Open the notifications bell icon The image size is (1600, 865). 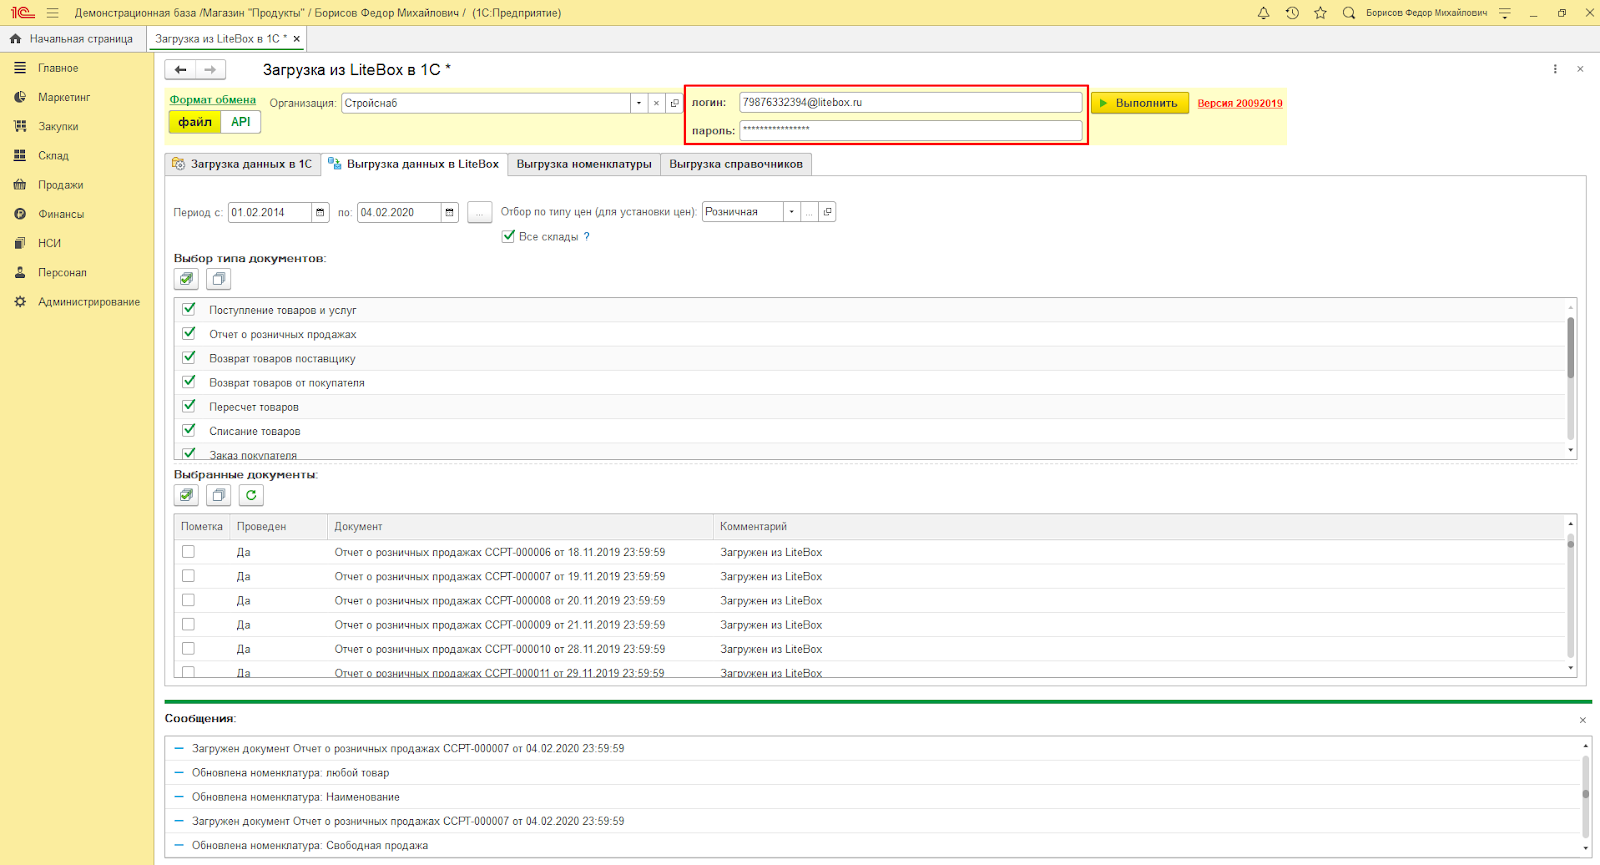(1263, 13)
